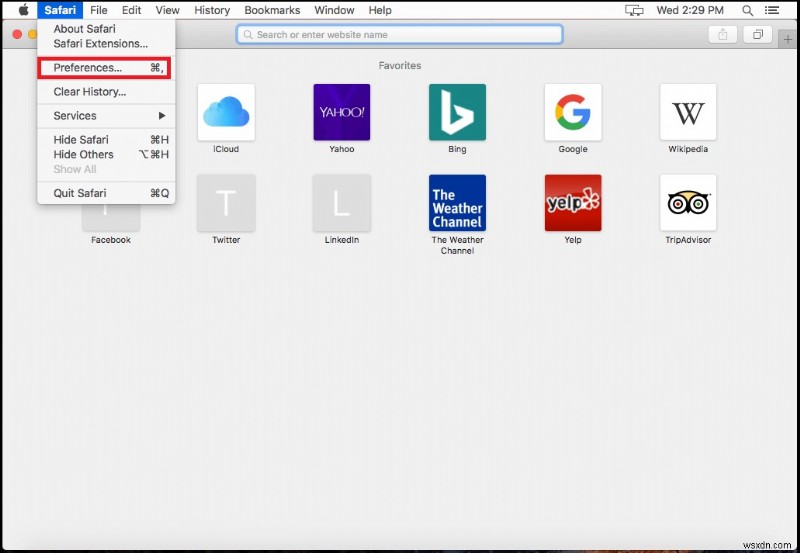Open the Edit menu

point(131,10)
